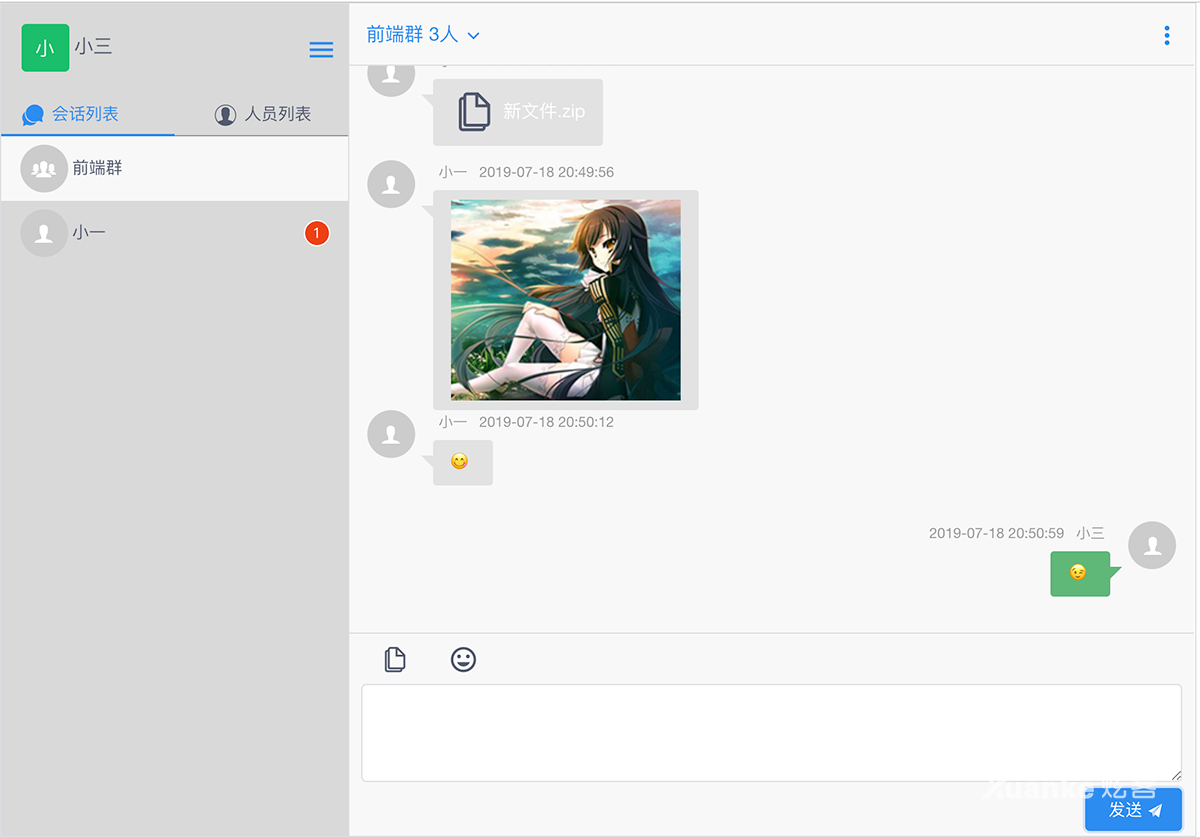Select the 前端群 conversation

[175, 169]
